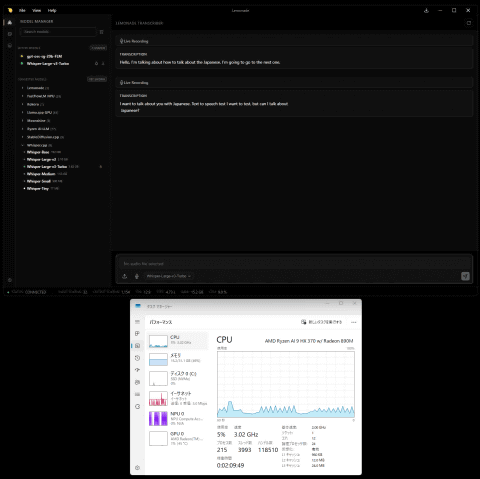Select the memory performance item in Task Manager
This screenshot has height=479, width=480.
(x=177, y=359)
